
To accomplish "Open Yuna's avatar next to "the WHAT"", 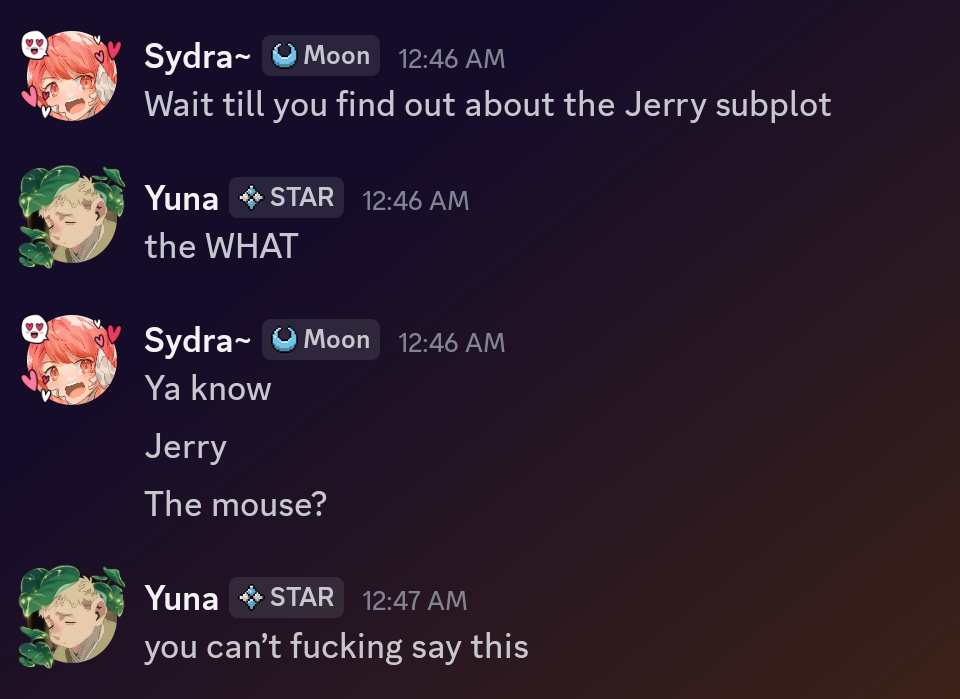I will pyautogui.click(x=70, y=216).
